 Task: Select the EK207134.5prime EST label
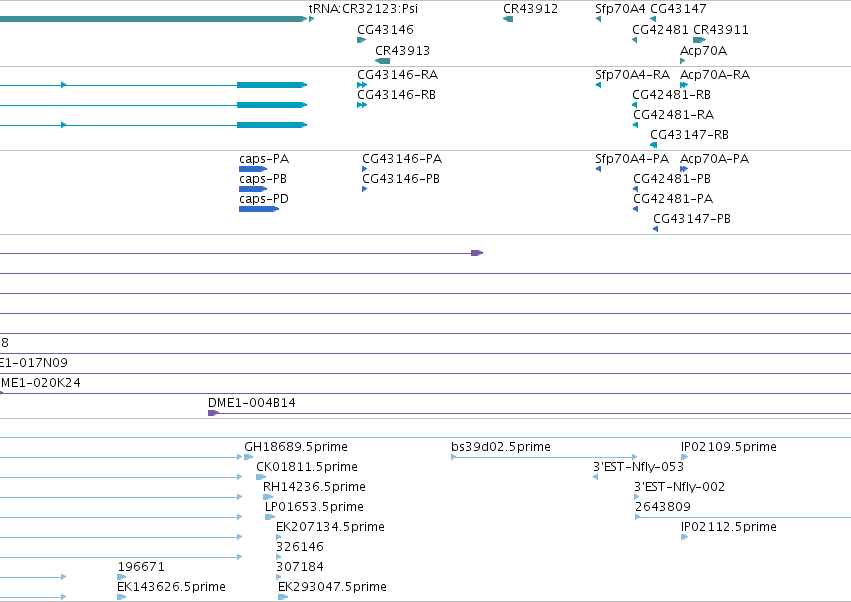(331, 527)
